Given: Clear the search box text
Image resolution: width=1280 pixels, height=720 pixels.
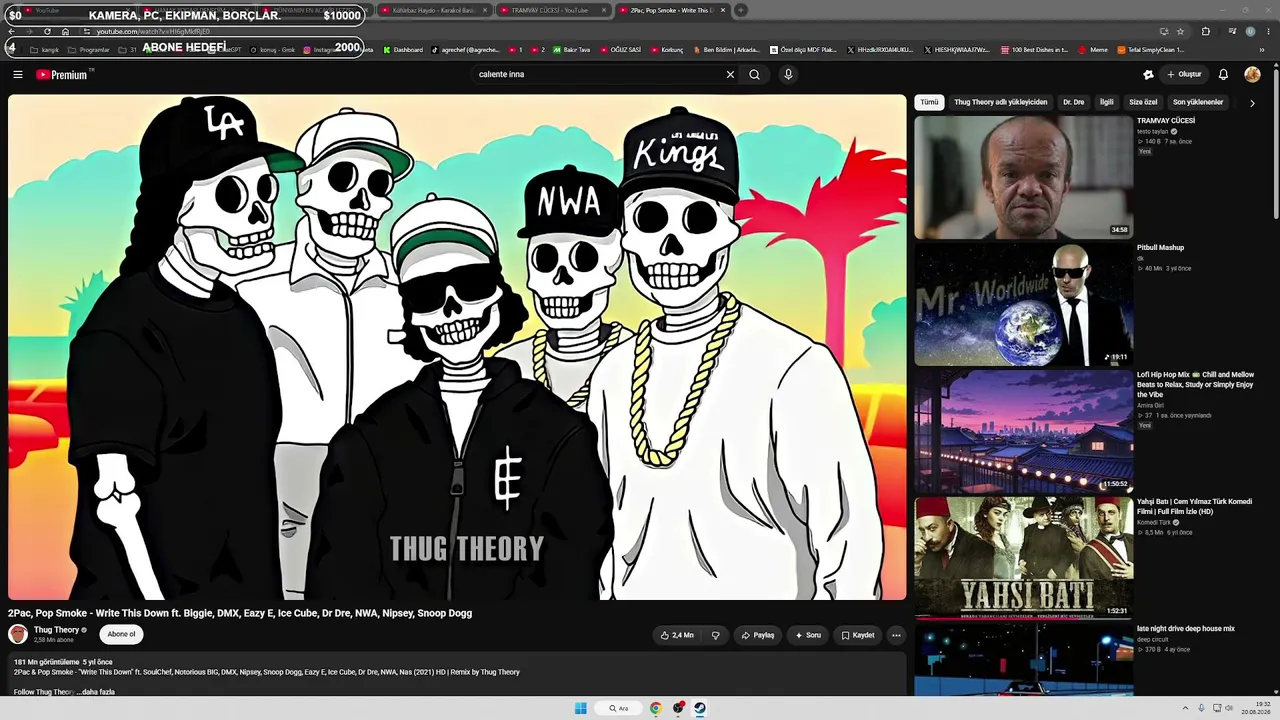Looking at the screenshot, I should pos(730,74).
